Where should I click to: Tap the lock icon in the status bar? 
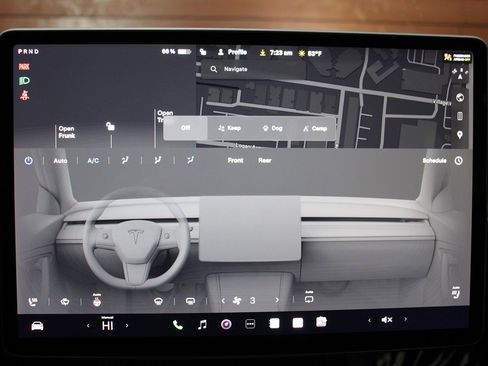pyautogui.click(x=203, y=52)
